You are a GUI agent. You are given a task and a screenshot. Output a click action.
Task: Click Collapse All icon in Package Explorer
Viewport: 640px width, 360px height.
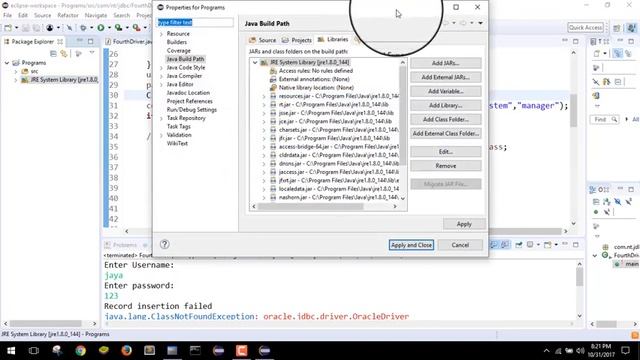pos(53,53)
